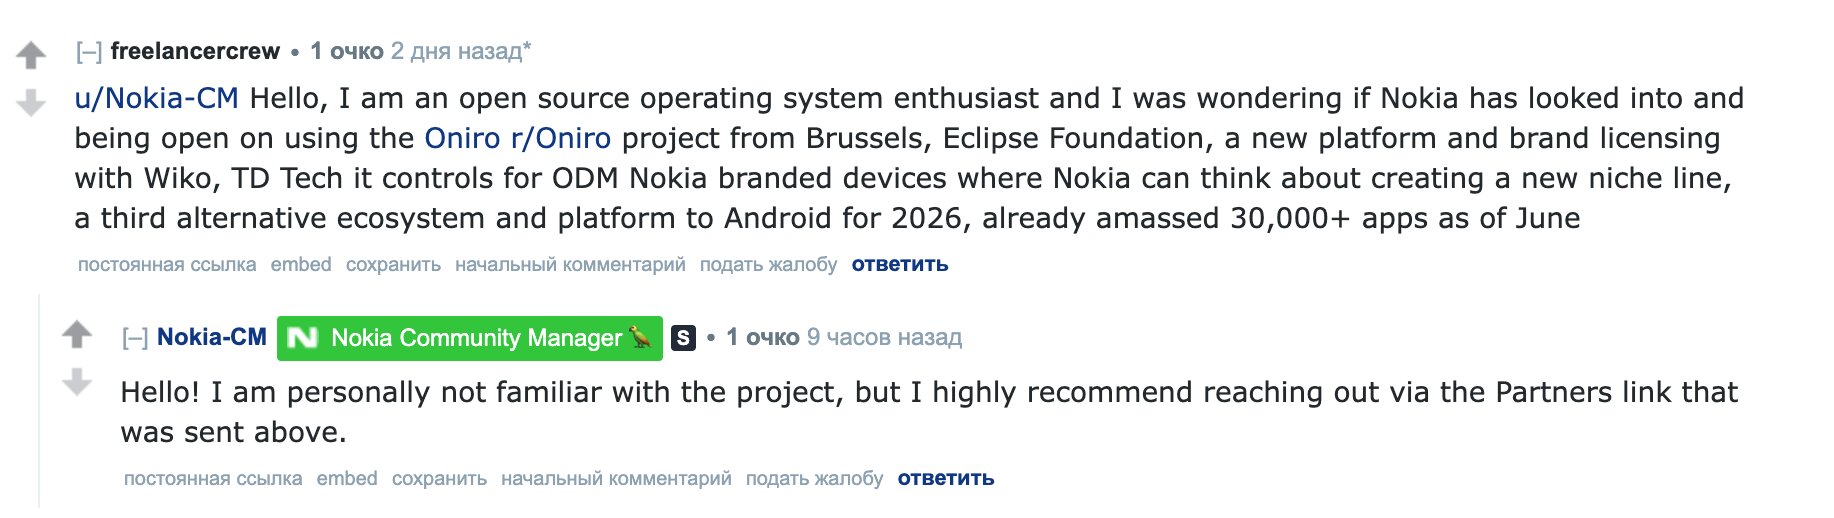Click 'embed' under Nokia-CM's reply
The height and width of the screenshot is (518, 1834).
(347, 479)
